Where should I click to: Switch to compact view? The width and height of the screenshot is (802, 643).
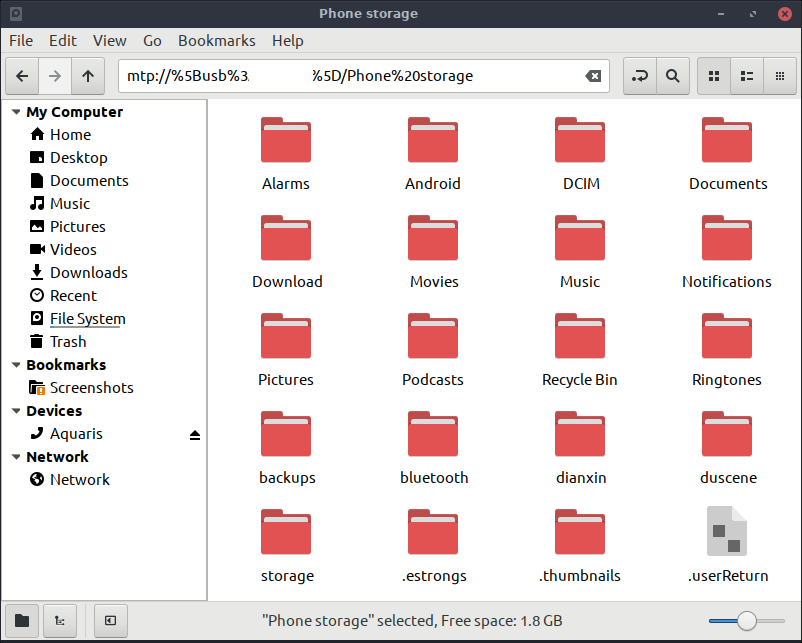pyautogui.click(x=778, y=76)
